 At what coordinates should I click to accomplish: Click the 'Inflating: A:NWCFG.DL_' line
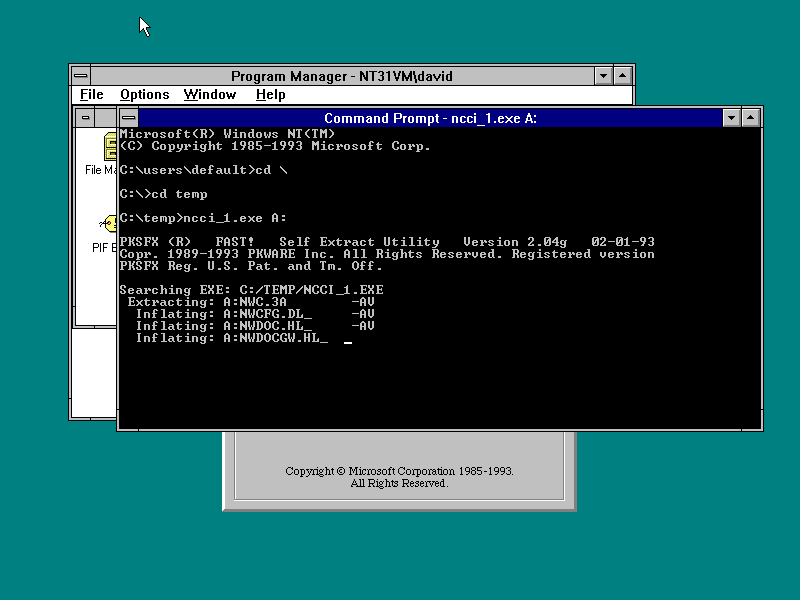tap(255, 314)
